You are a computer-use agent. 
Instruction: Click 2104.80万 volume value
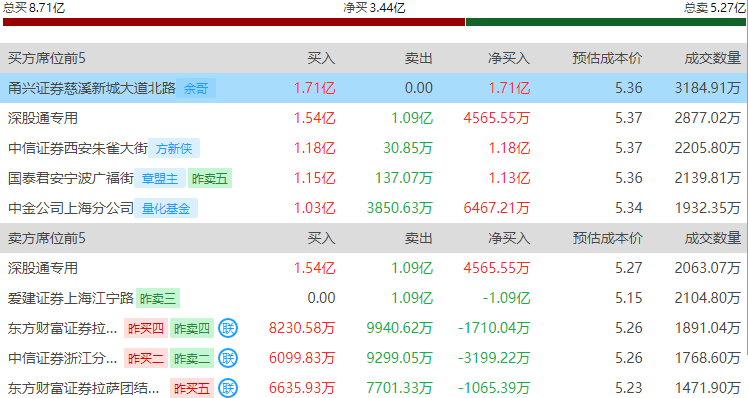tap(707, 299)
